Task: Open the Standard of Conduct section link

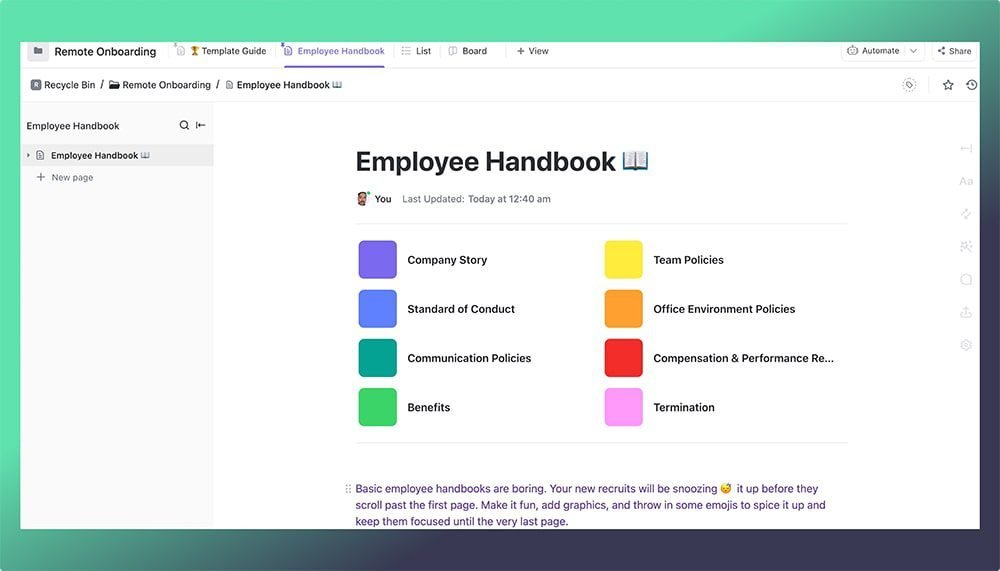Action: coord(461,309)
